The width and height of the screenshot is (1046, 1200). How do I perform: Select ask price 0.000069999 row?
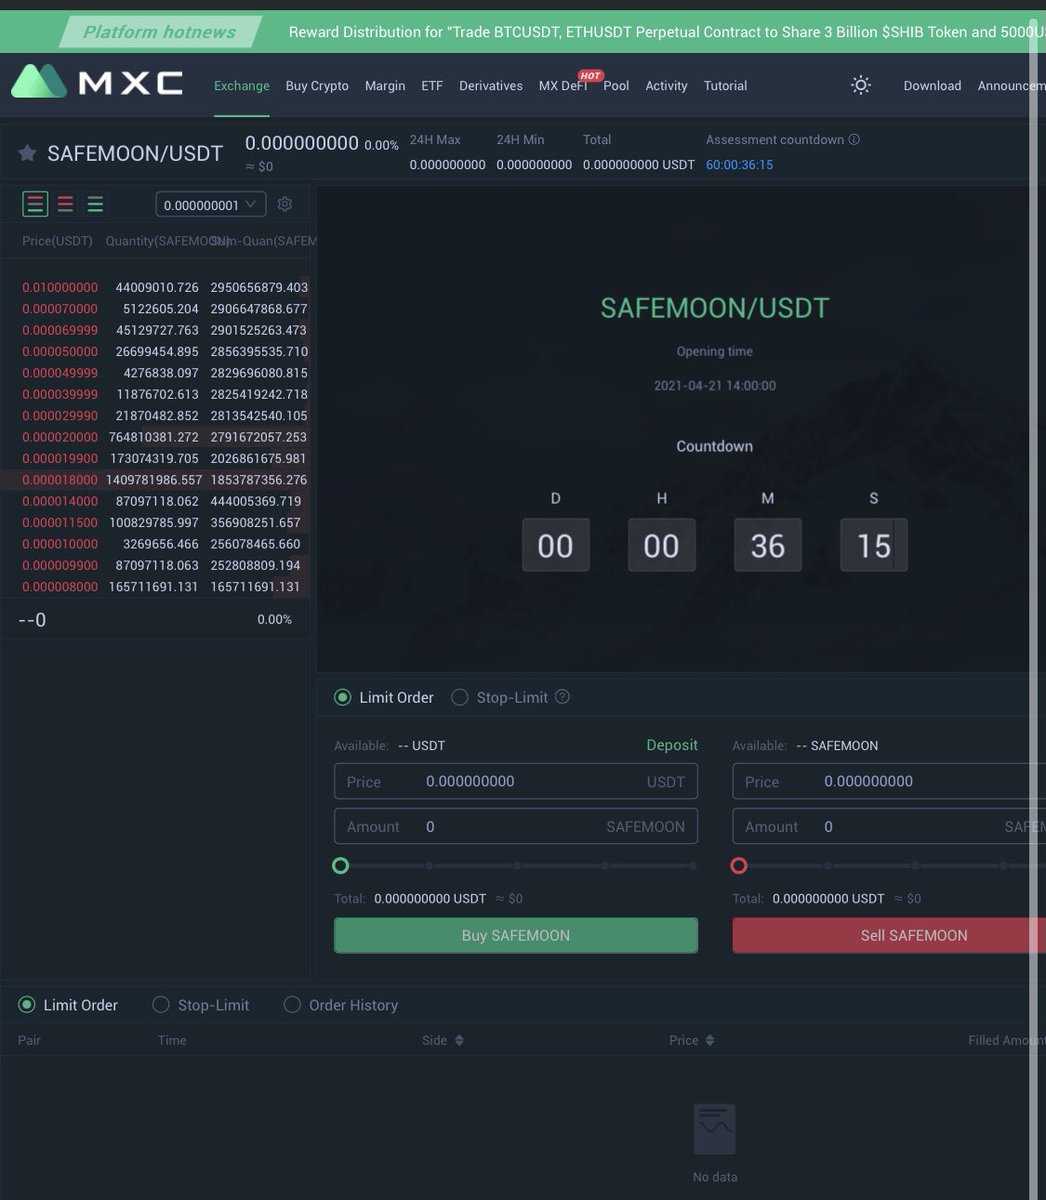point(156,330)
